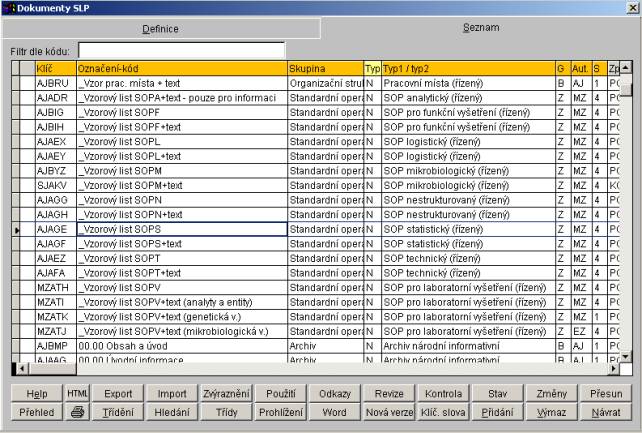Switch to the Definice tab
The image size is (642, 433).
tap(160, 29)
